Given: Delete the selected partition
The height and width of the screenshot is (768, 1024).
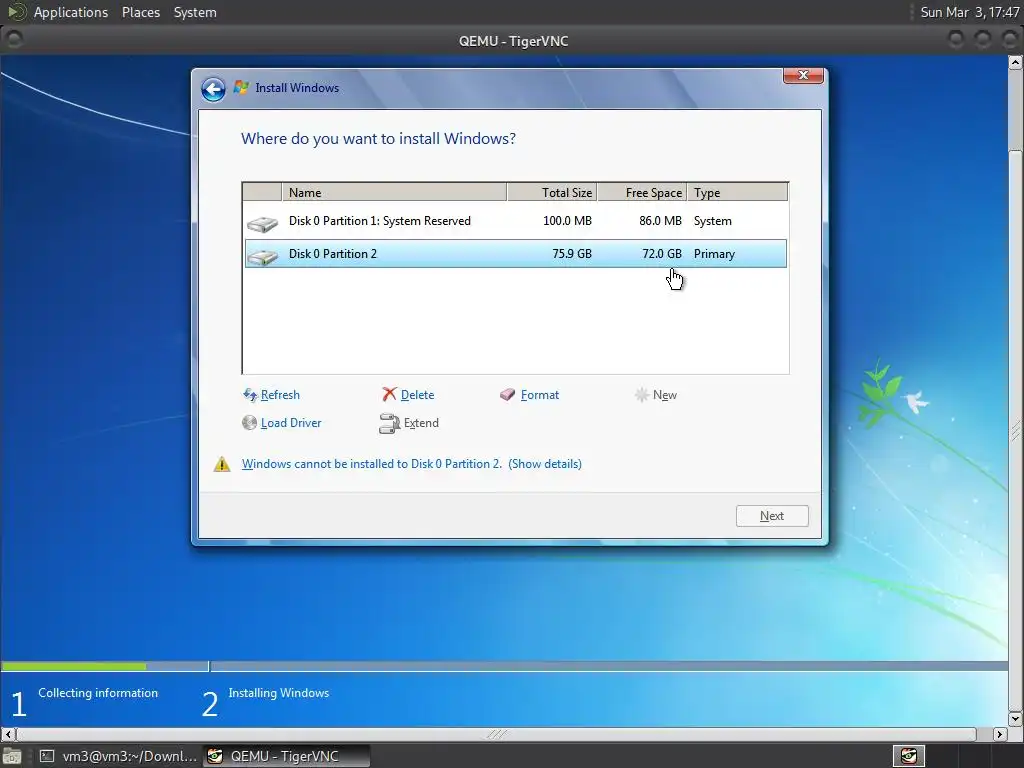Looking at the screenshot, I should click(417, 394).
